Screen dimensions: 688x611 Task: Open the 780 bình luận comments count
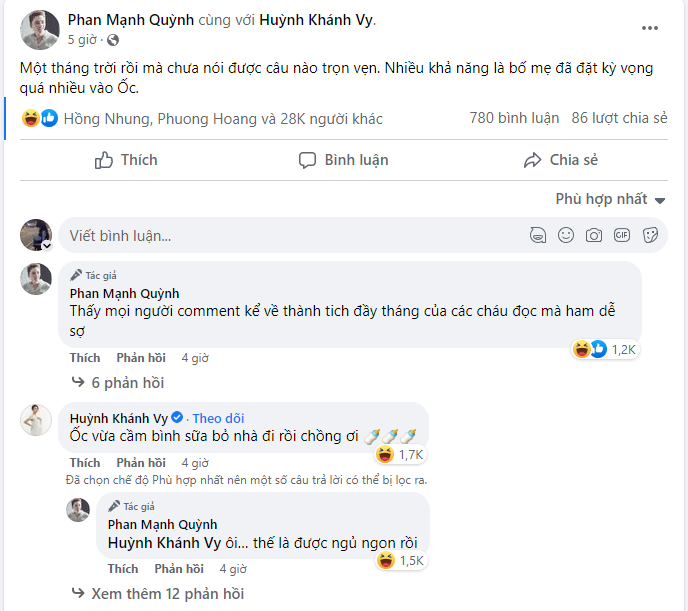[514, 118]
